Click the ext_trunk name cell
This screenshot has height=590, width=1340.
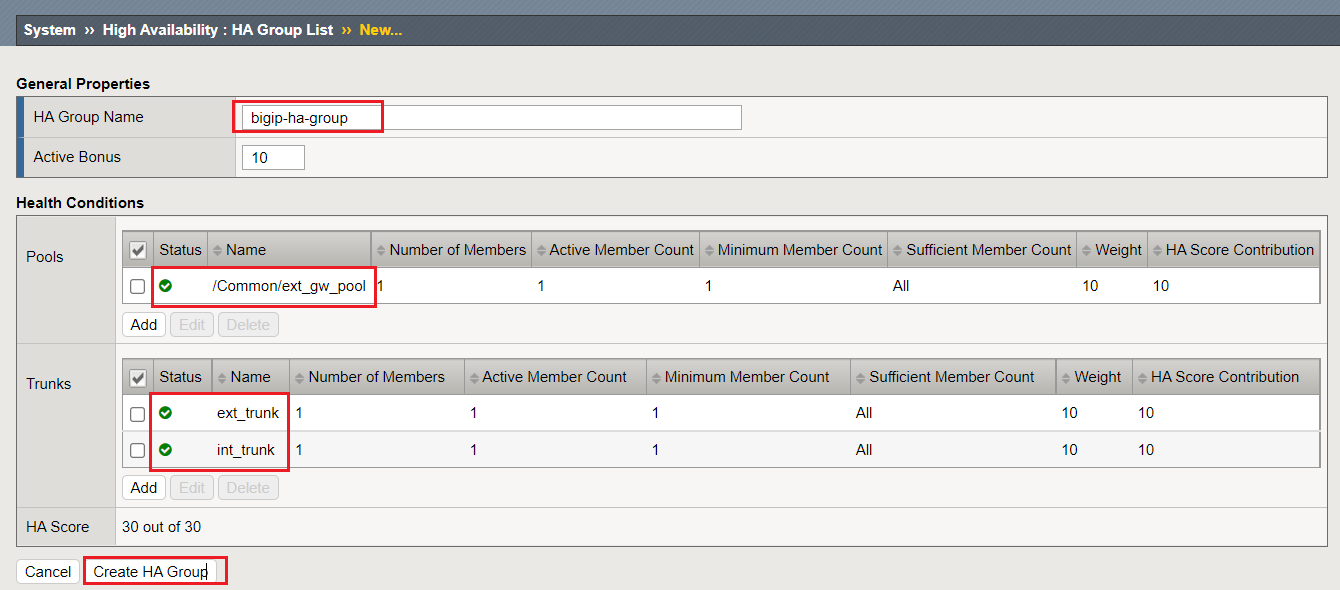(x=248, y=413)
